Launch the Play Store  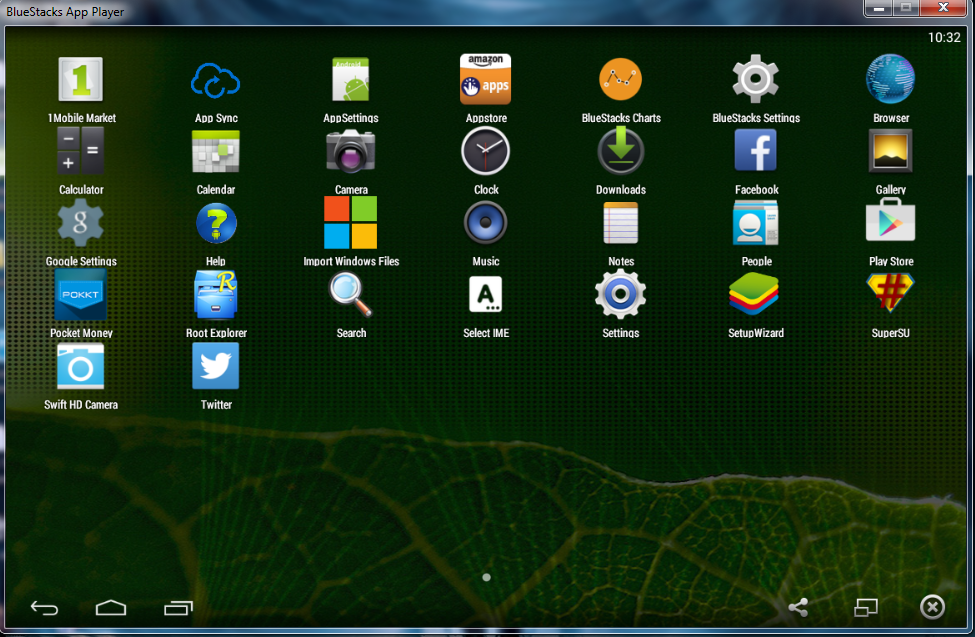click(890, 220)
